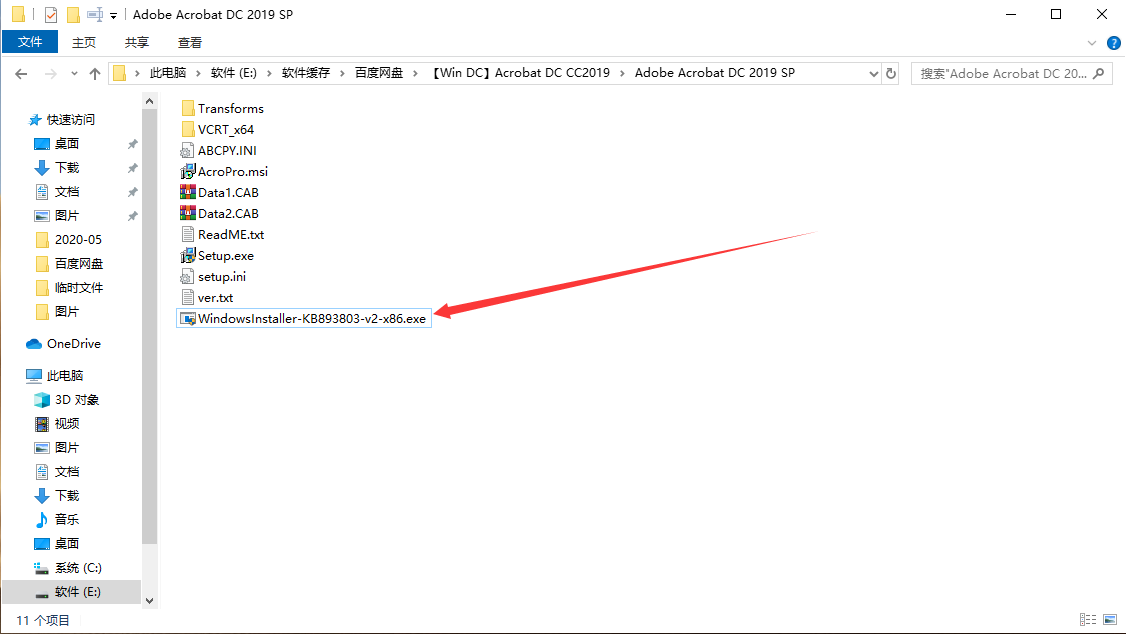Screen dimensions: 1126x634
Task: Open Customize Quick Access Toolbar dropdown
Action: [x=113, y=15]
